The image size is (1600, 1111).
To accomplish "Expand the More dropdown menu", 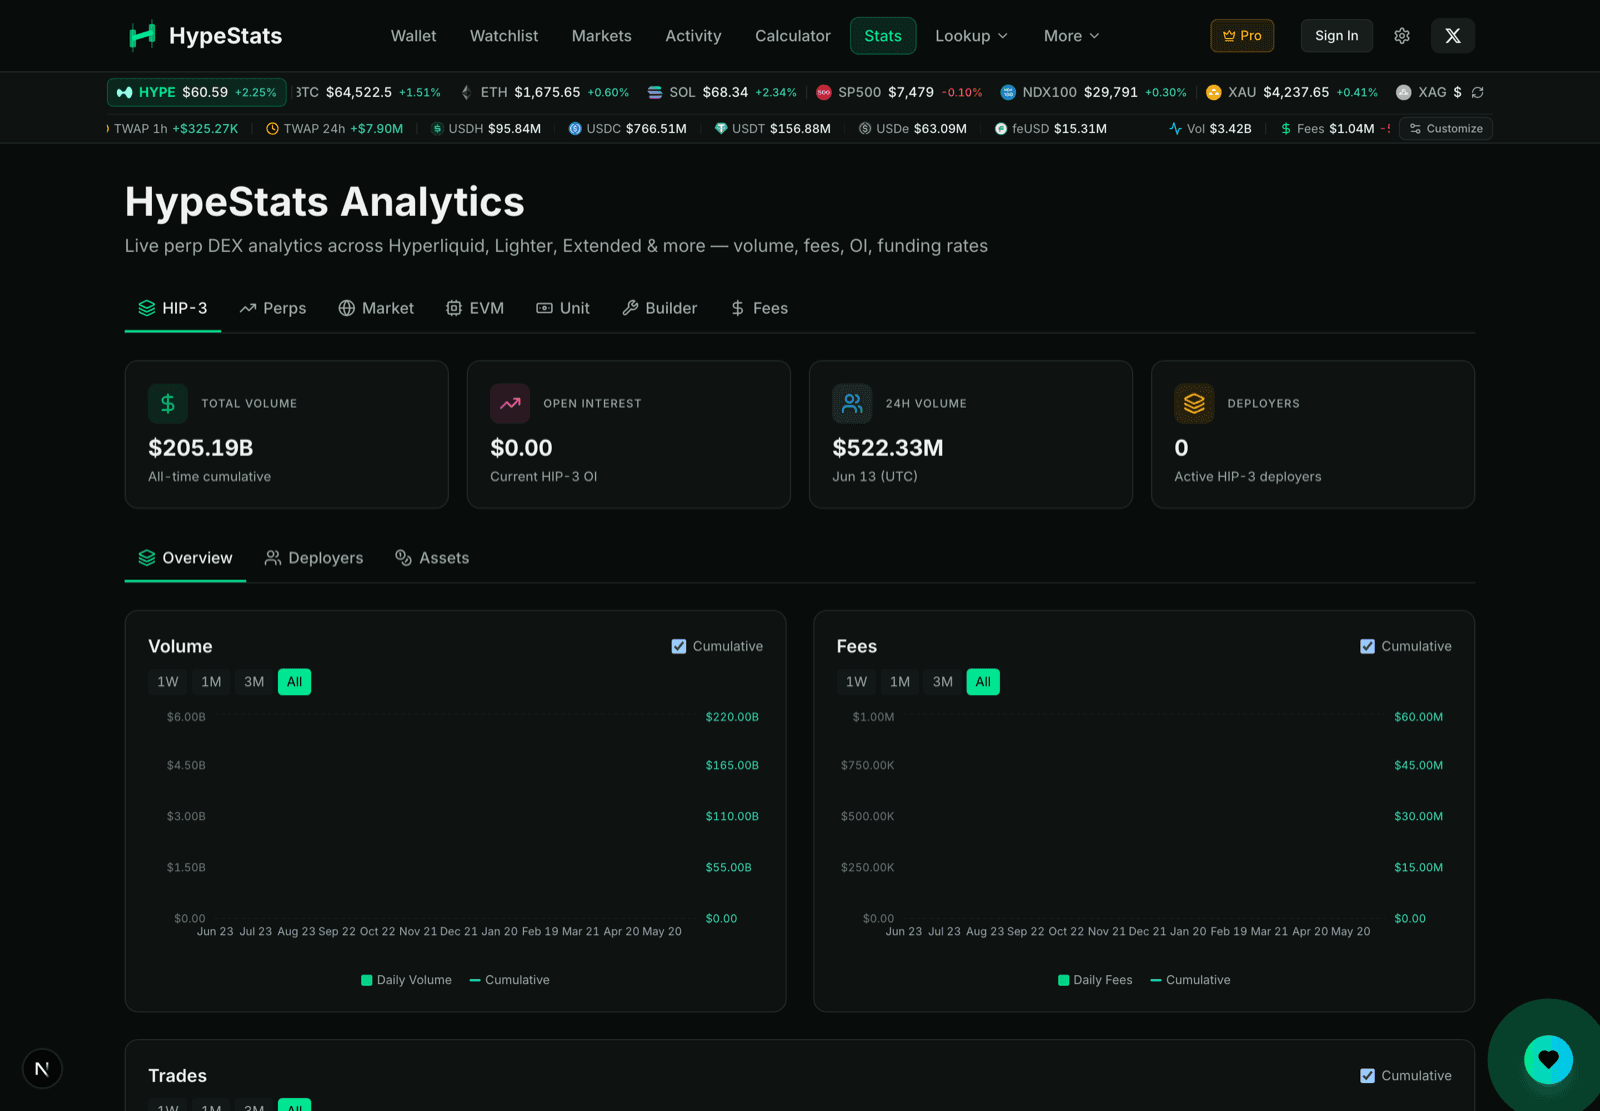I will tap(1071, 36).
